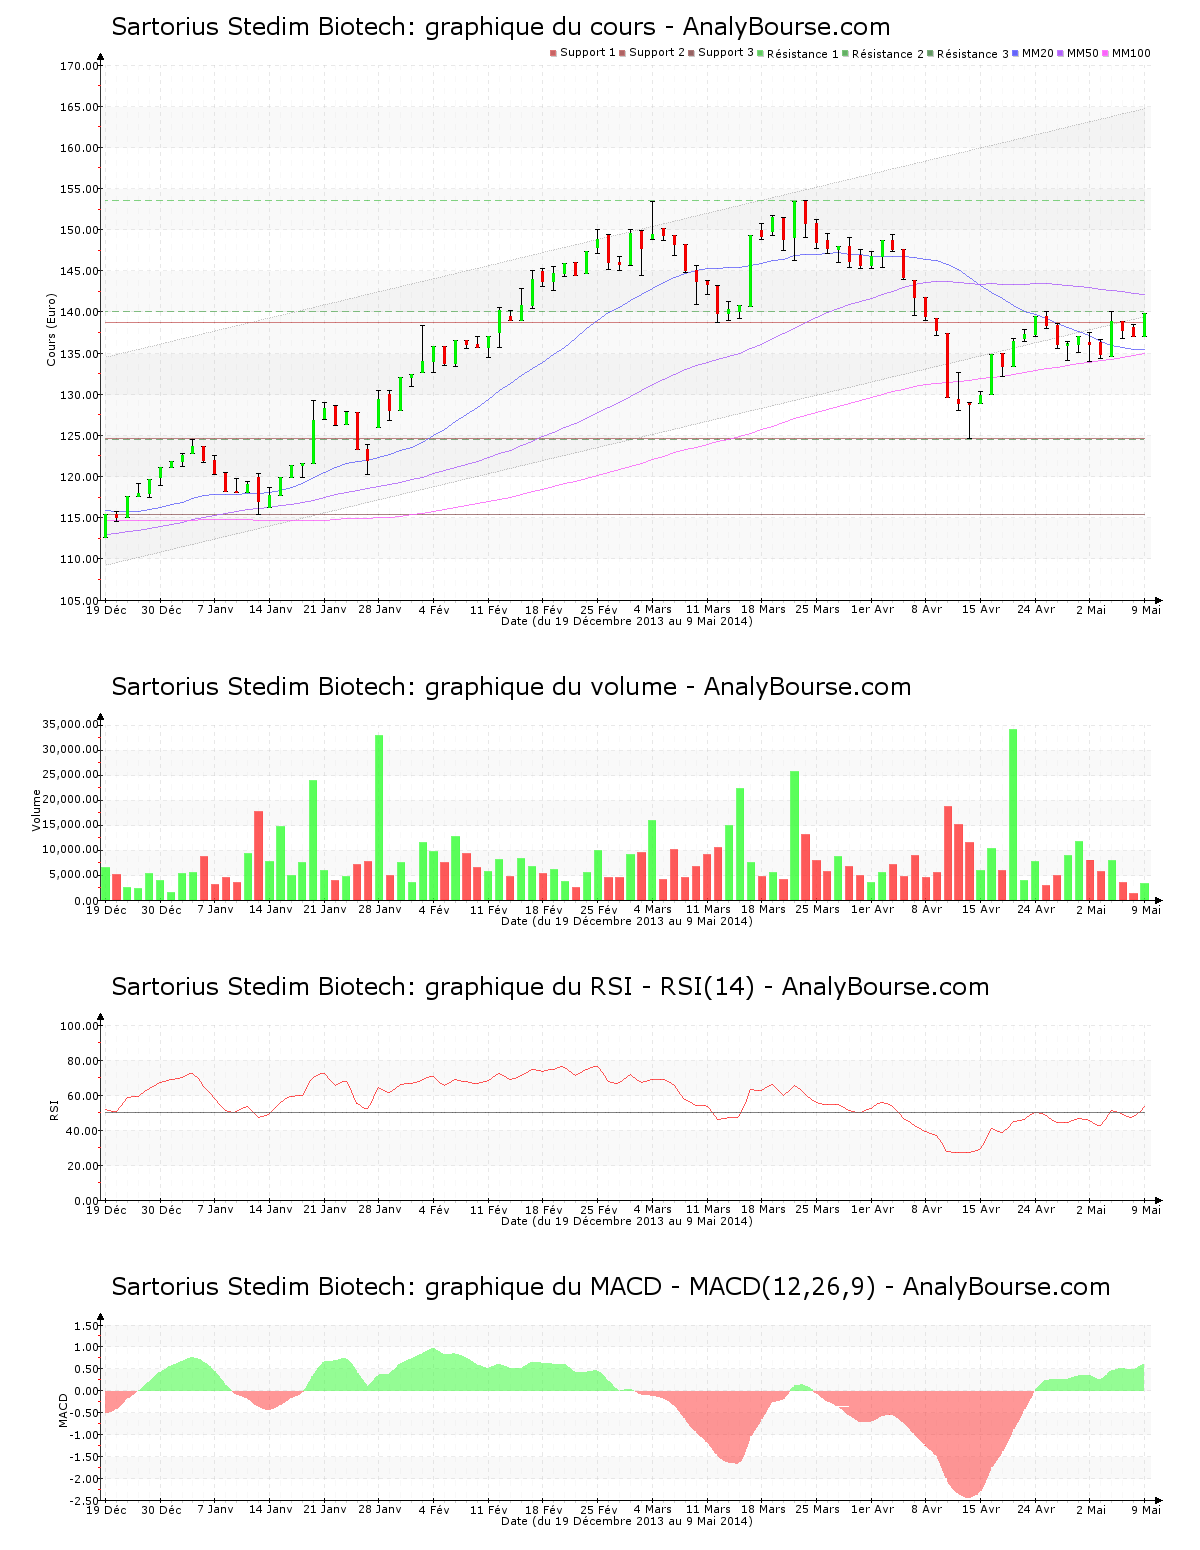Viewport: 1200px width, 1550px height.
Task: Select the 'Résistance 1' legend label
Action: tap(803, 53)
